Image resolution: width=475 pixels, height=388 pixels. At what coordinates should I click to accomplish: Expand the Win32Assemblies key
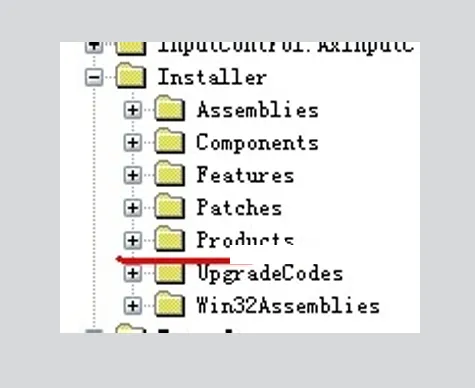tap(133, 306)
